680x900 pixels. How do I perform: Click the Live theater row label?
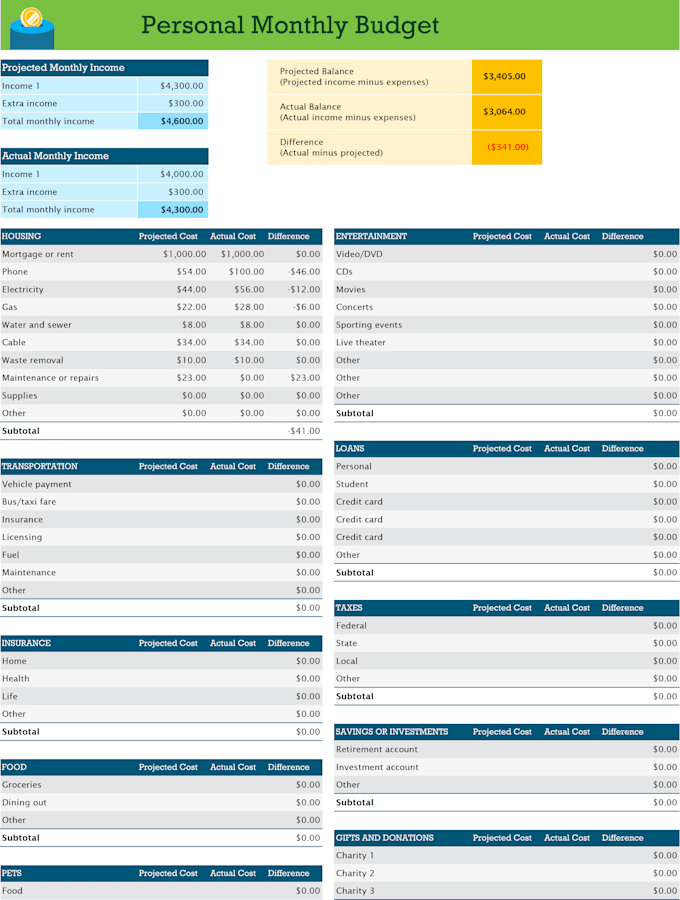tap(361, 343)
